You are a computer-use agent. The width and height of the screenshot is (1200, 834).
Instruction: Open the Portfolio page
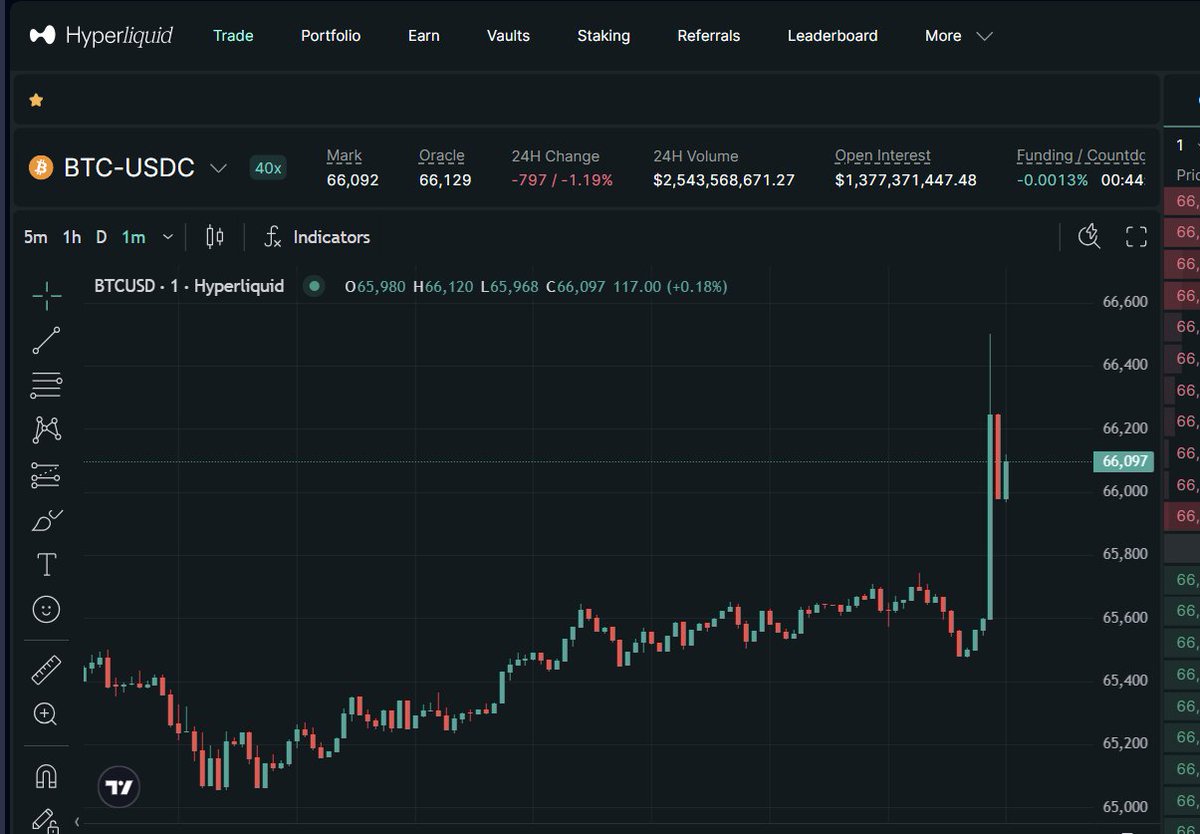331,35
